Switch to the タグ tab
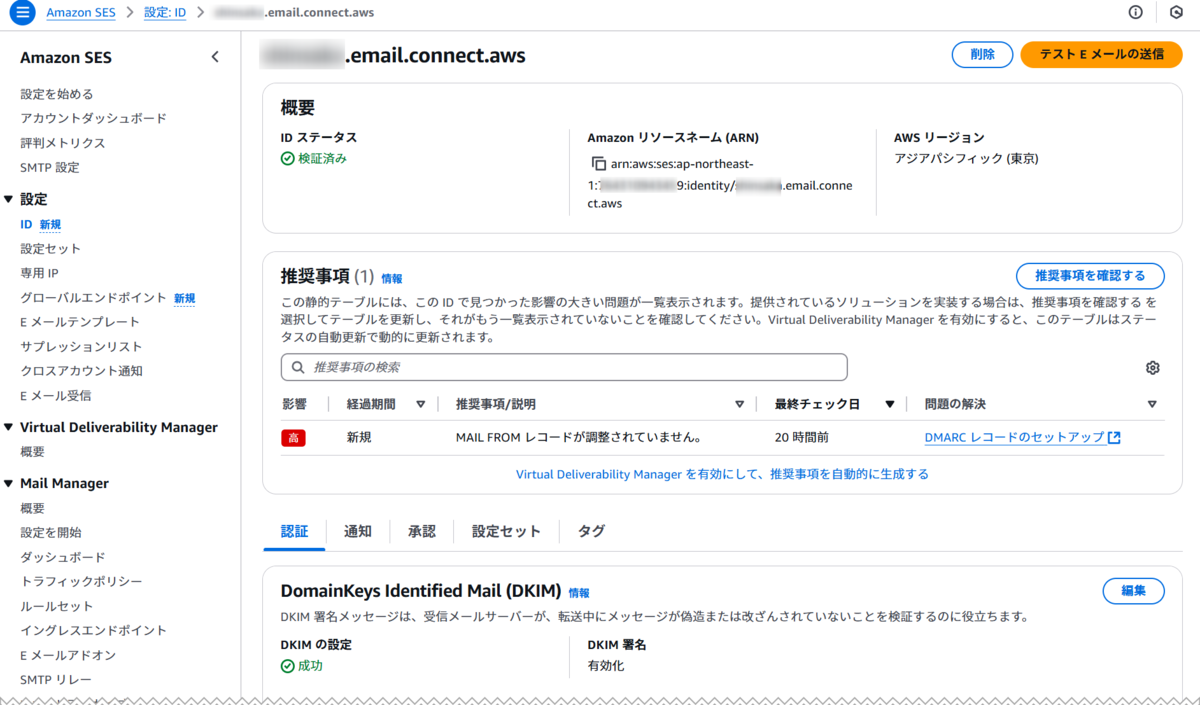Screen dimensions: 1200x705 point(591,531)
